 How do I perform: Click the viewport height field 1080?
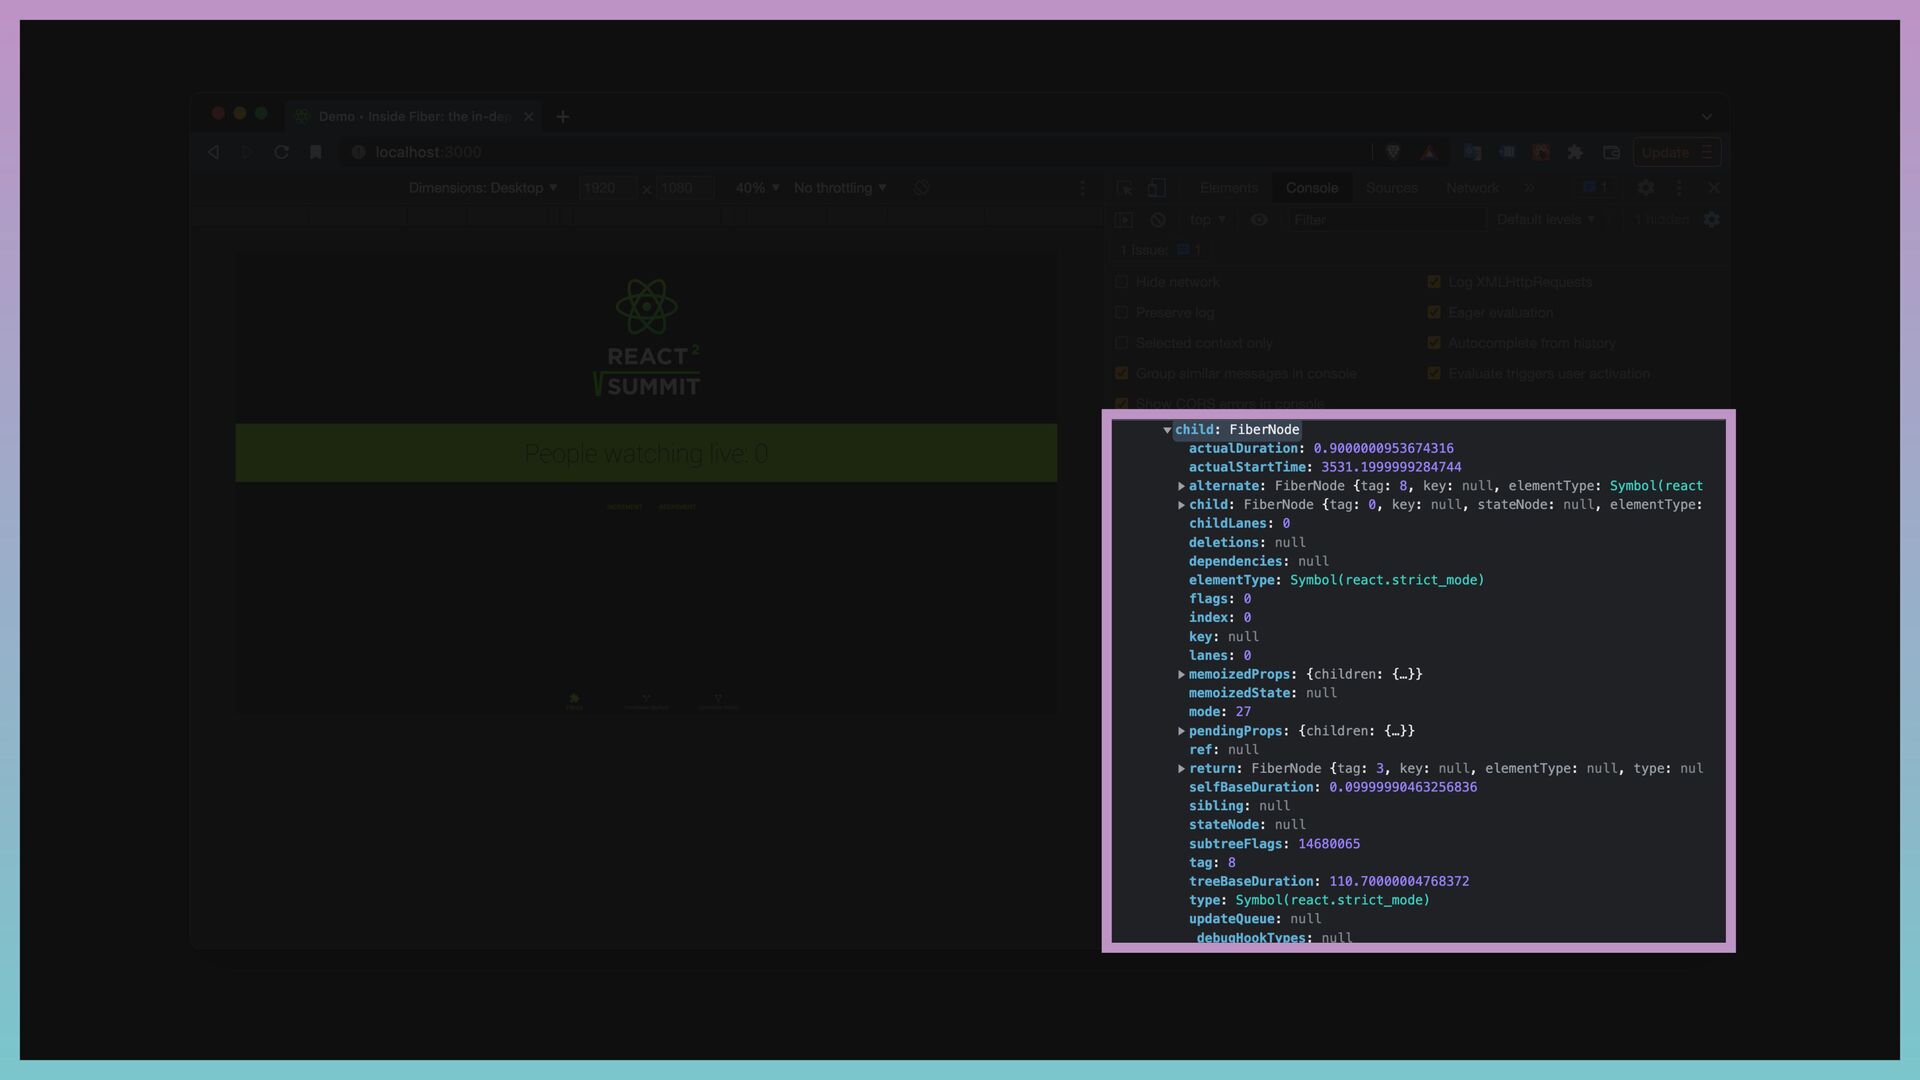click(x=685, y=188)
